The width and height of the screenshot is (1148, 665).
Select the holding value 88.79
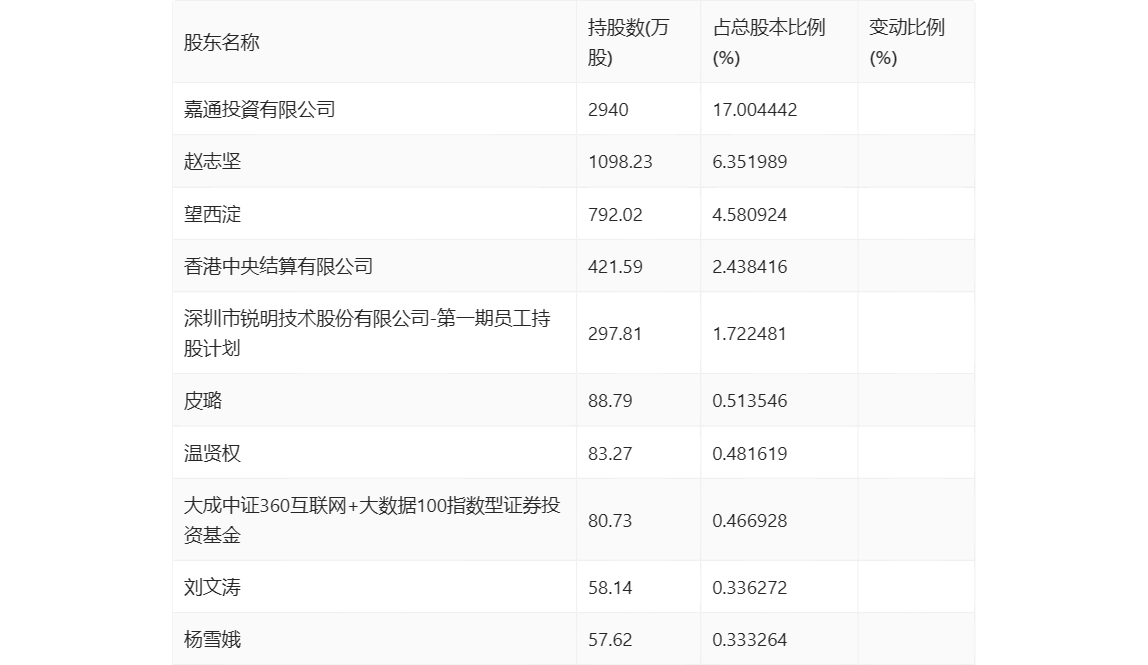[610, 401]
